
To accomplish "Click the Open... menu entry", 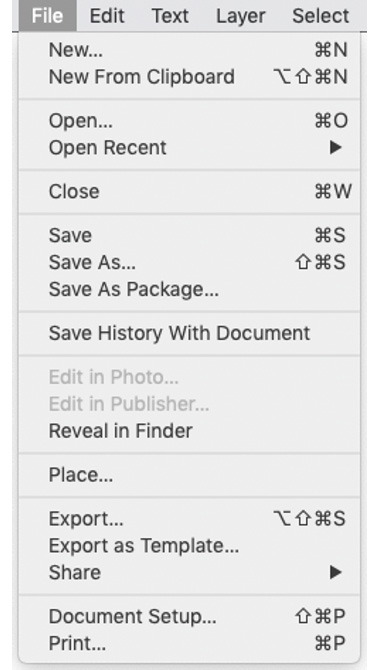I will coord(189,121).
